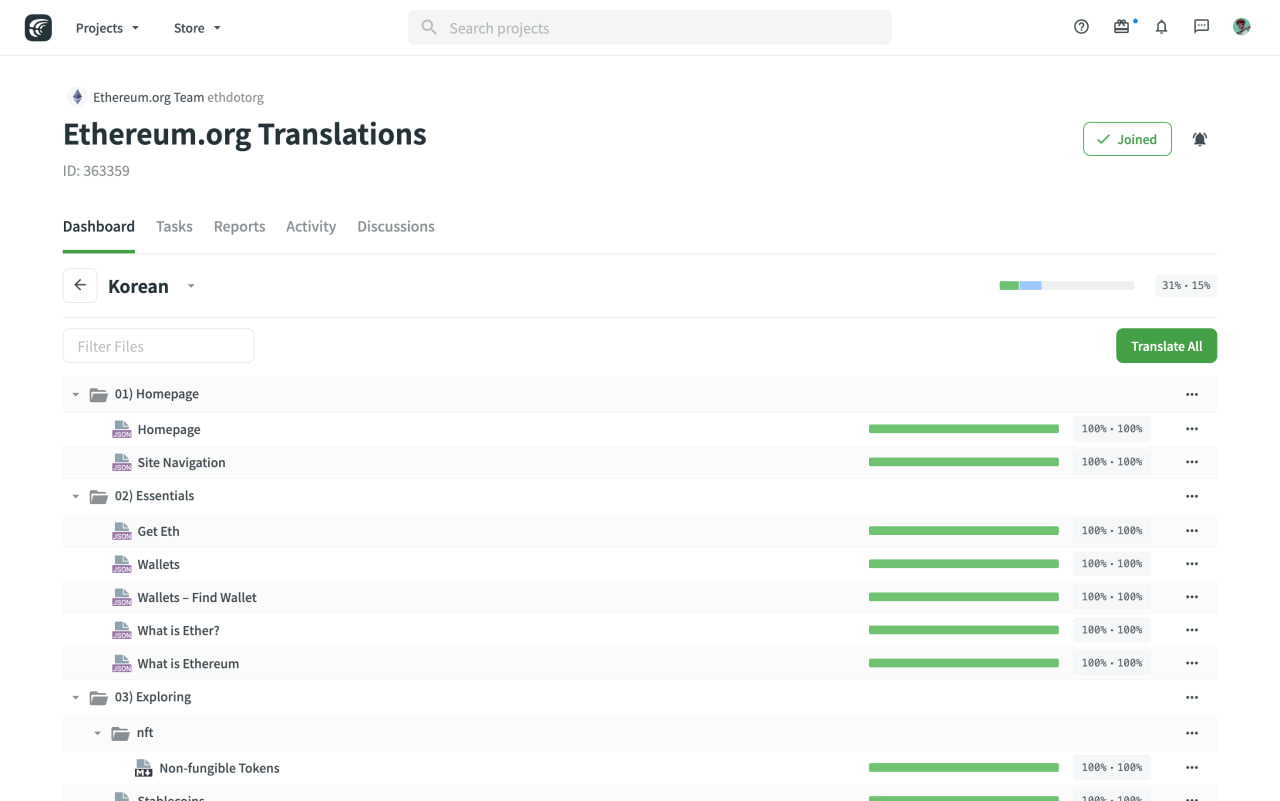Screen dimensions: 1280x801
Task: Open the Projects dropdown menu
Action: [x=107, y=28]
